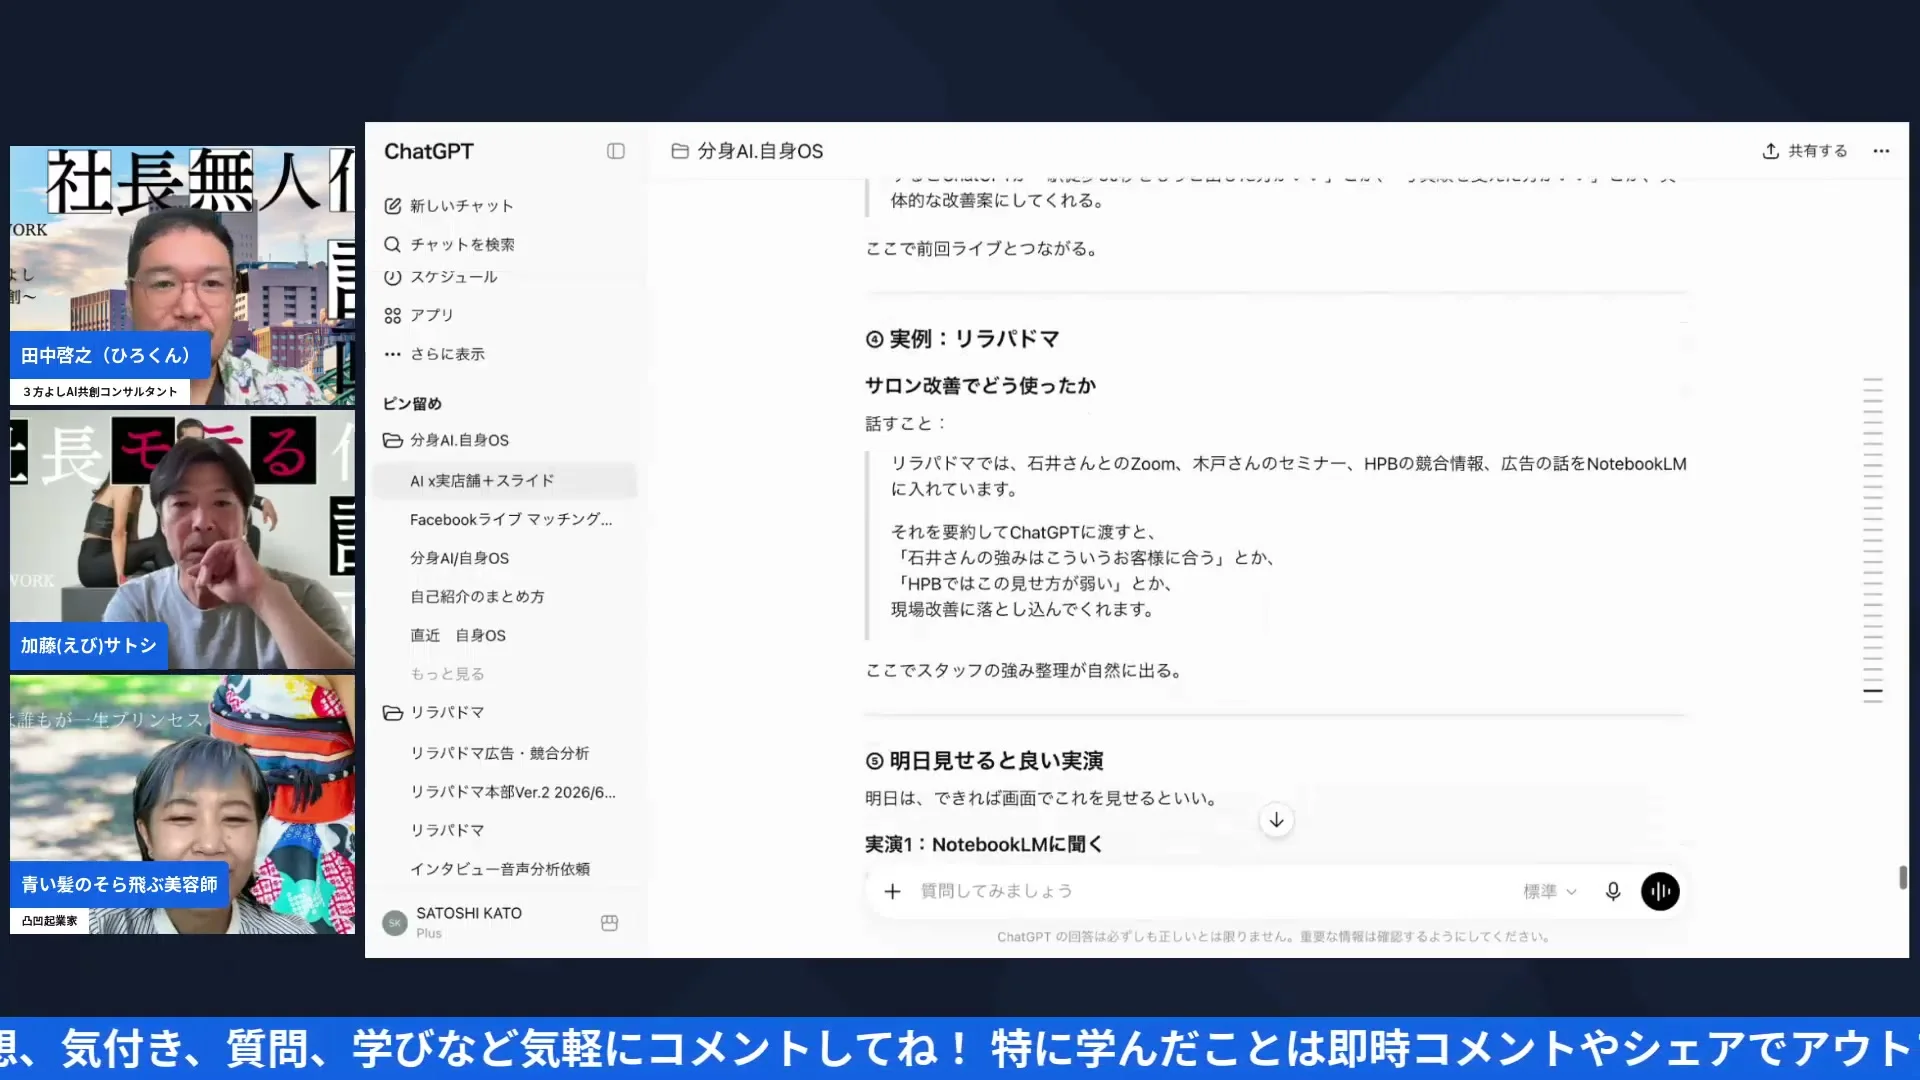Click 加藤(えび)サトシ video thumbnail
1920x1080 pixels.
pyautogui.click(x=183, y=541)
